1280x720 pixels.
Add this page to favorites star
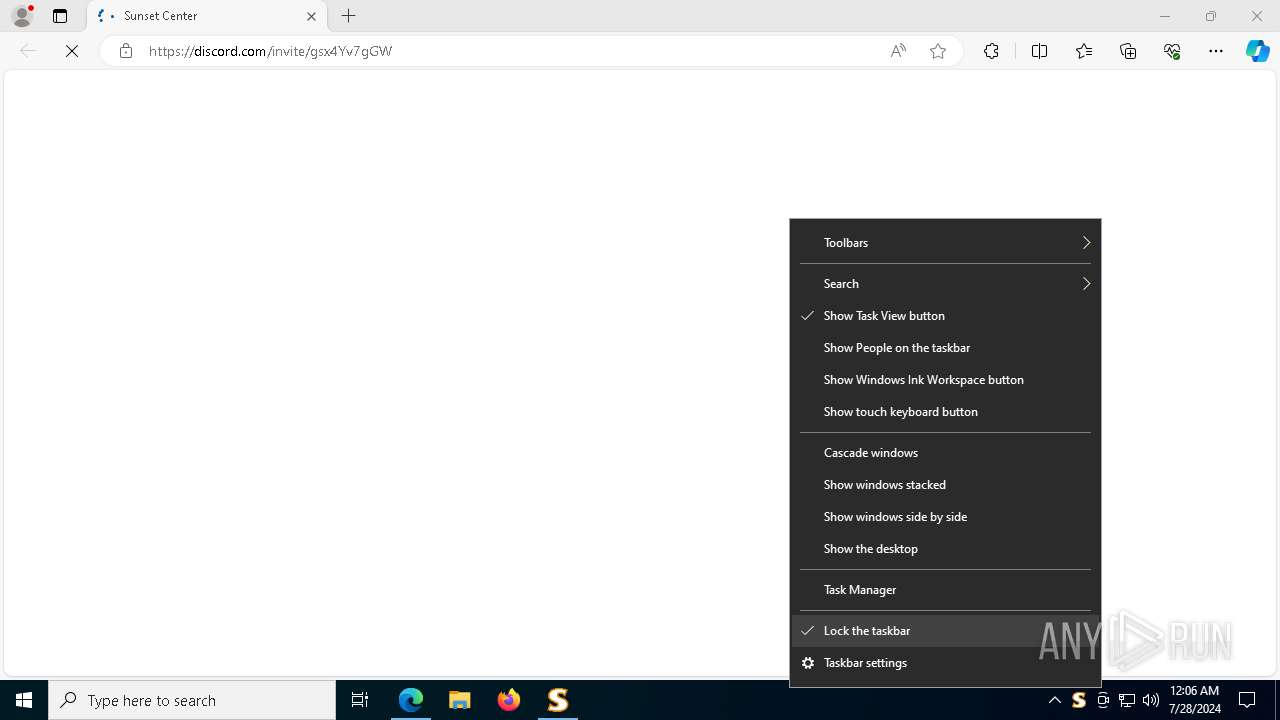click(x=938, y=51)
